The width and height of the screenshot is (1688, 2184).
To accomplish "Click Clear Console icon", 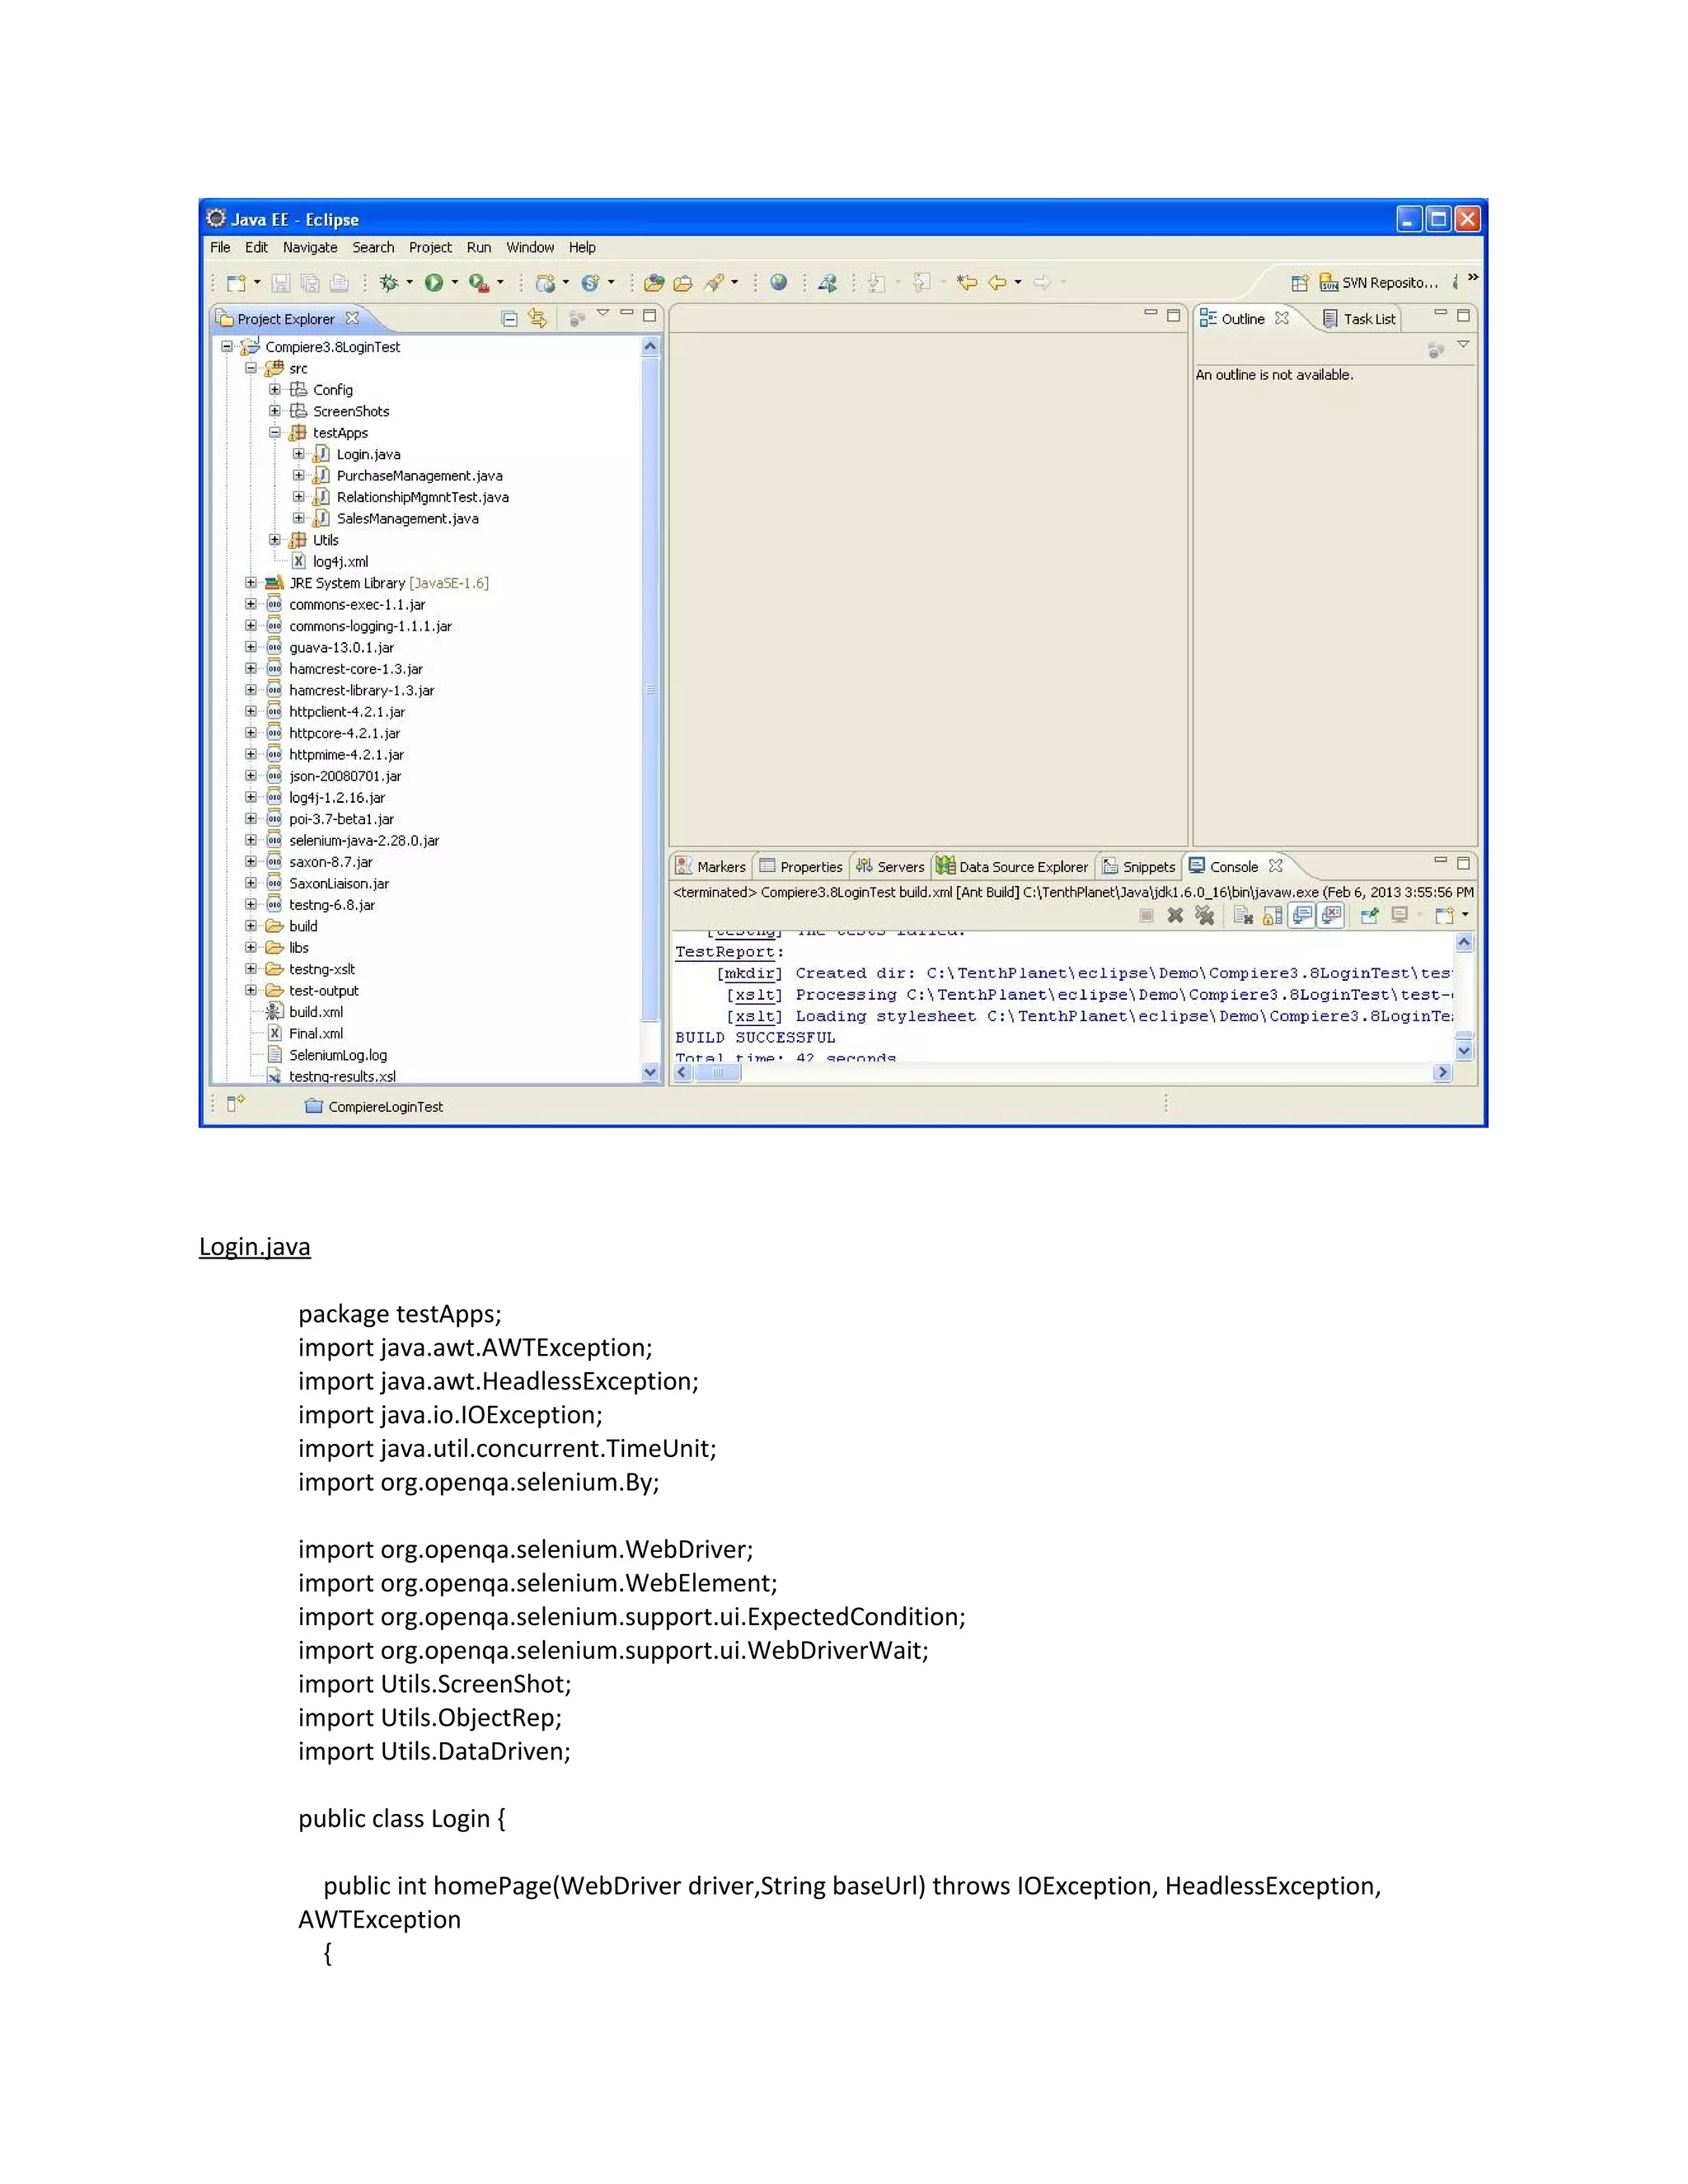I will [1243, 915].
